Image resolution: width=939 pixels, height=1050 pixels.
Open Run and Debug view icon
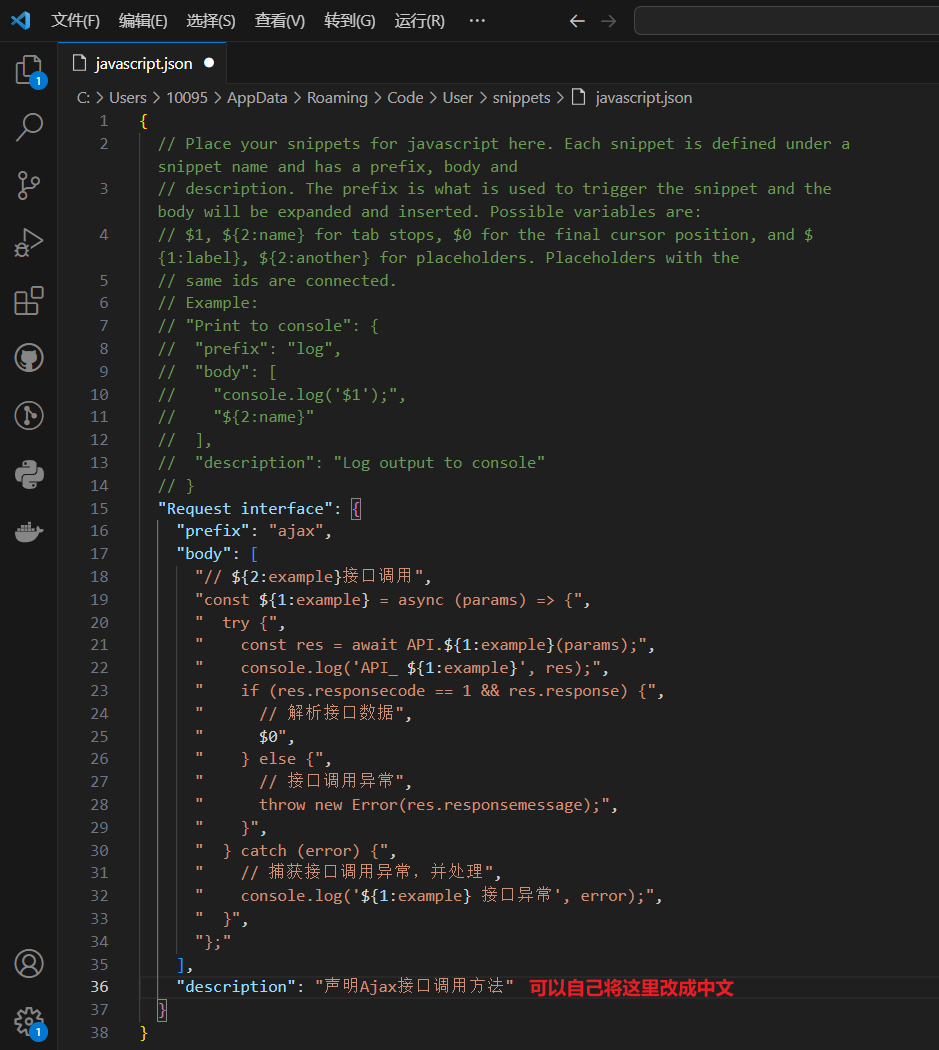pyautogui.click(x=29, y=242)
